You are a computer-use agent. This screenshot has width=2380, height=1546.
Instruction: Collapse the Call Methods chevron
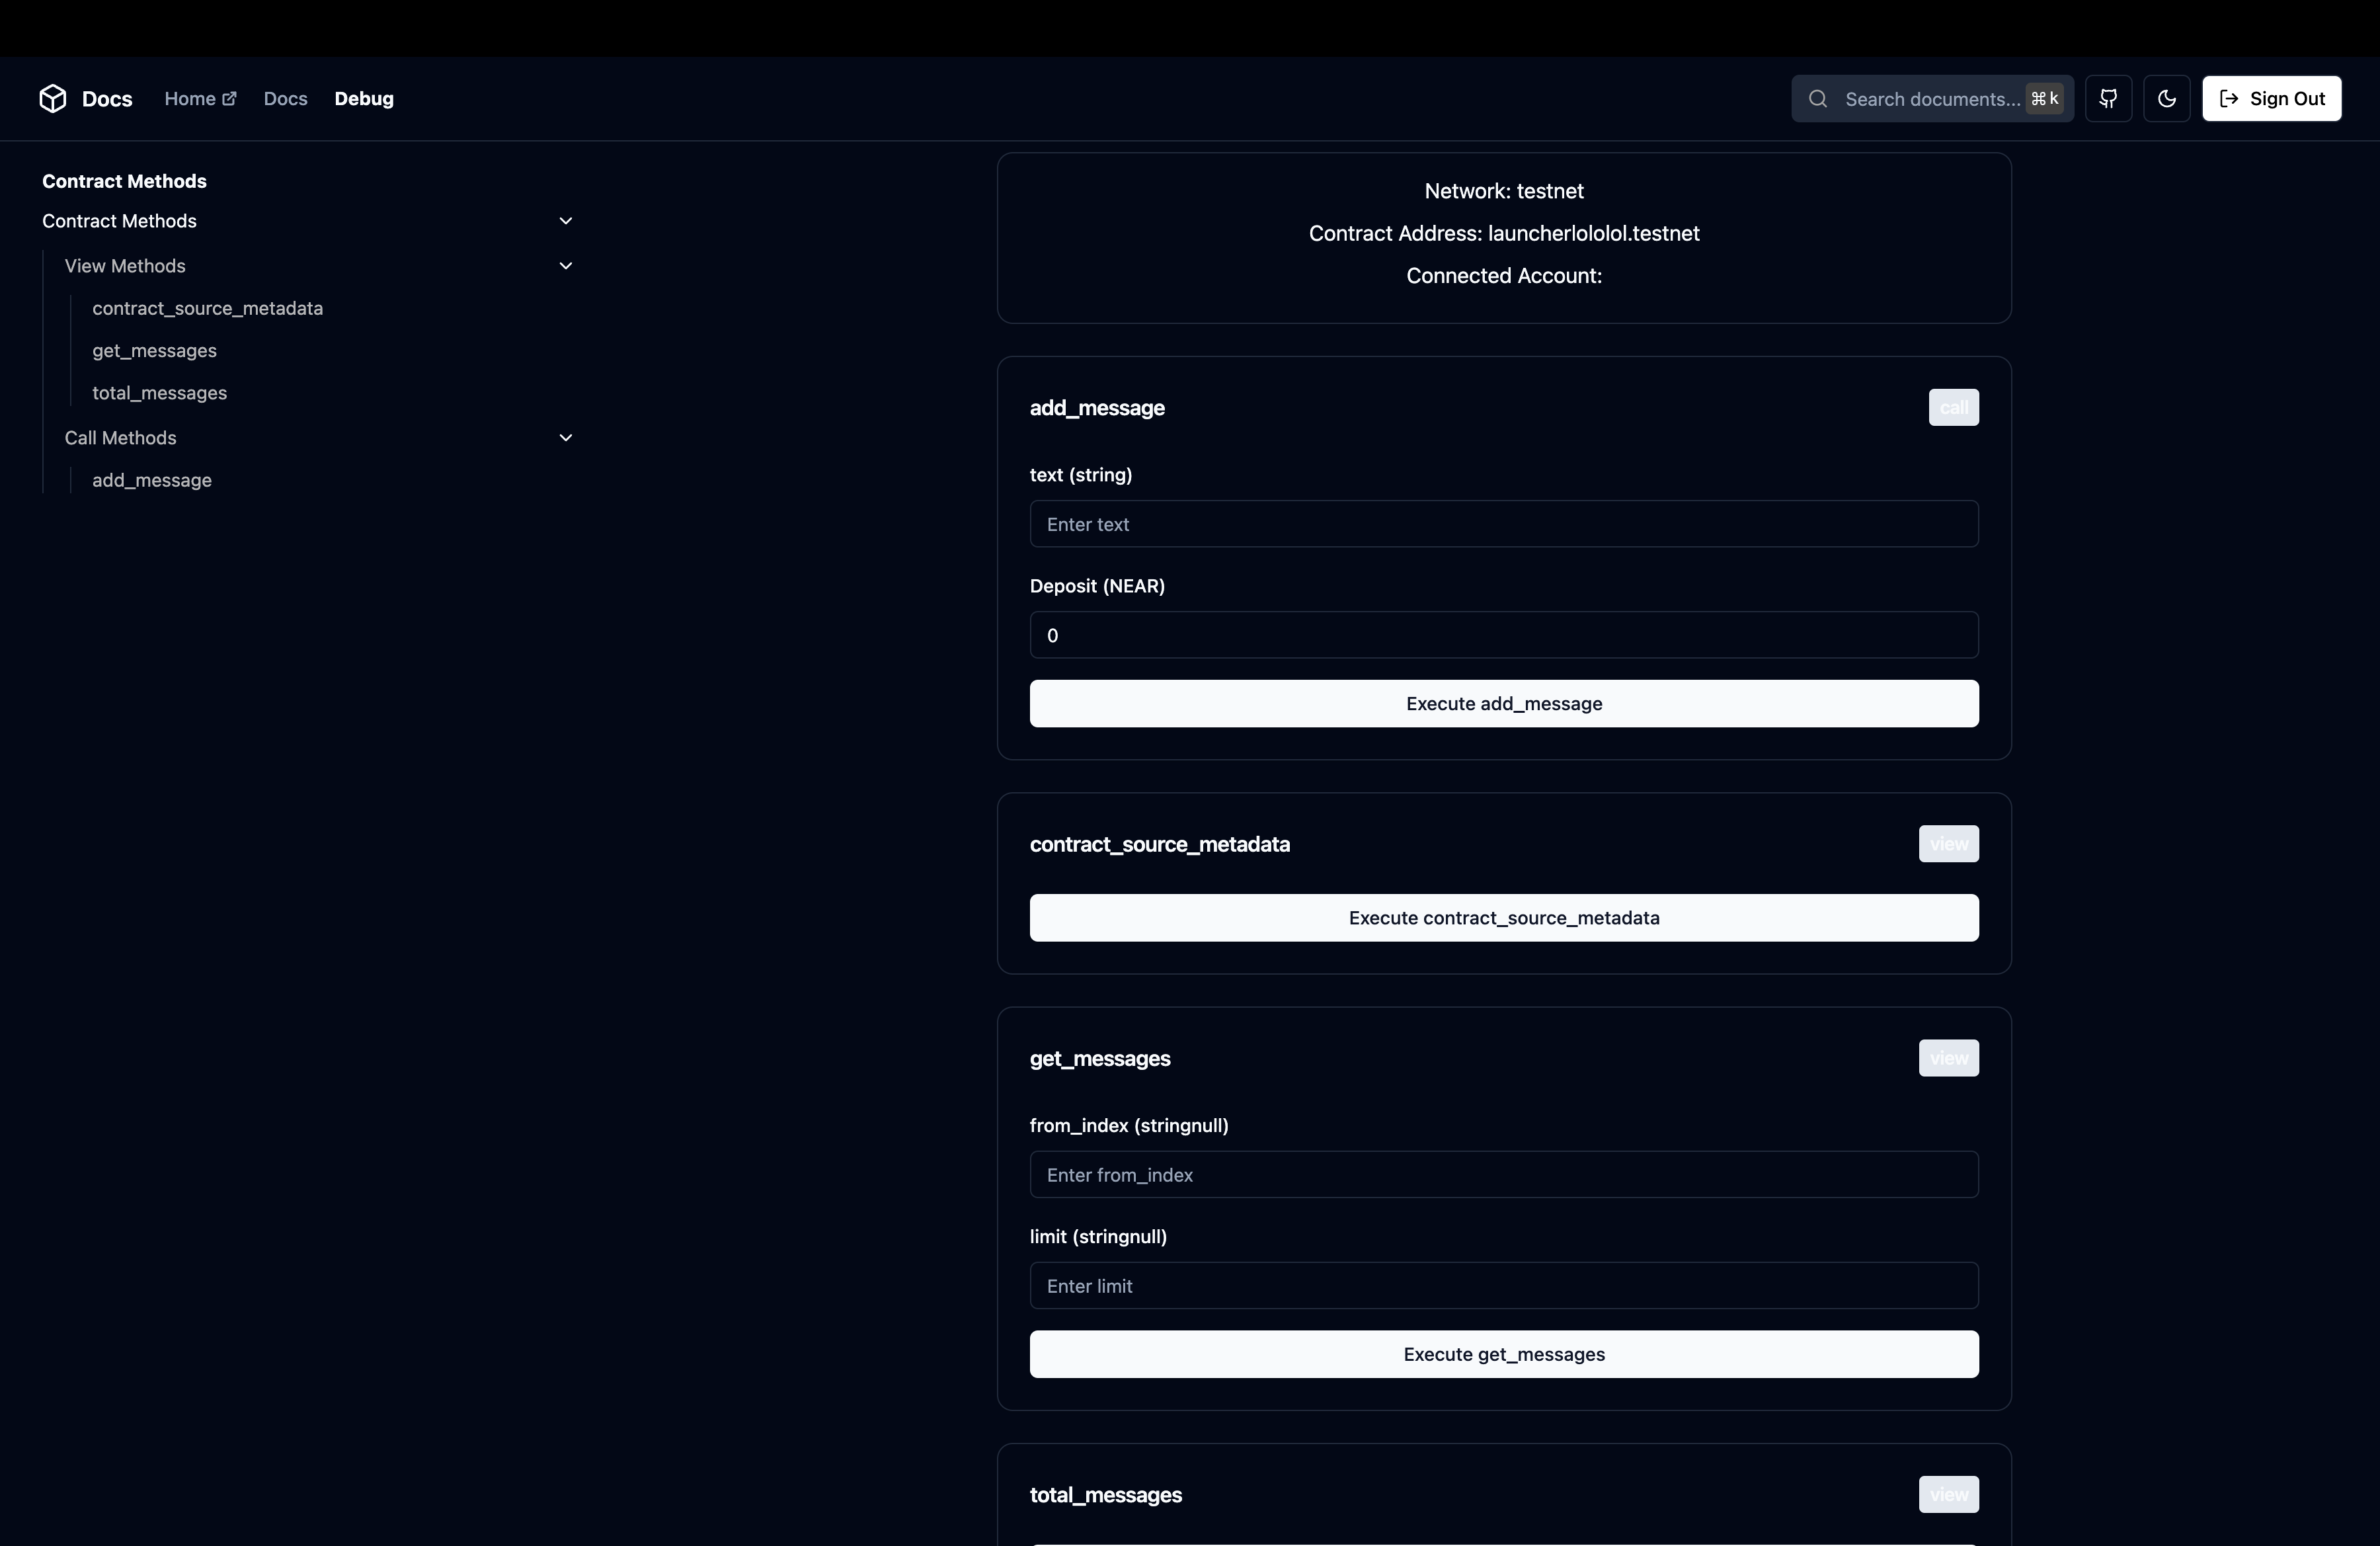click(565, 437)
